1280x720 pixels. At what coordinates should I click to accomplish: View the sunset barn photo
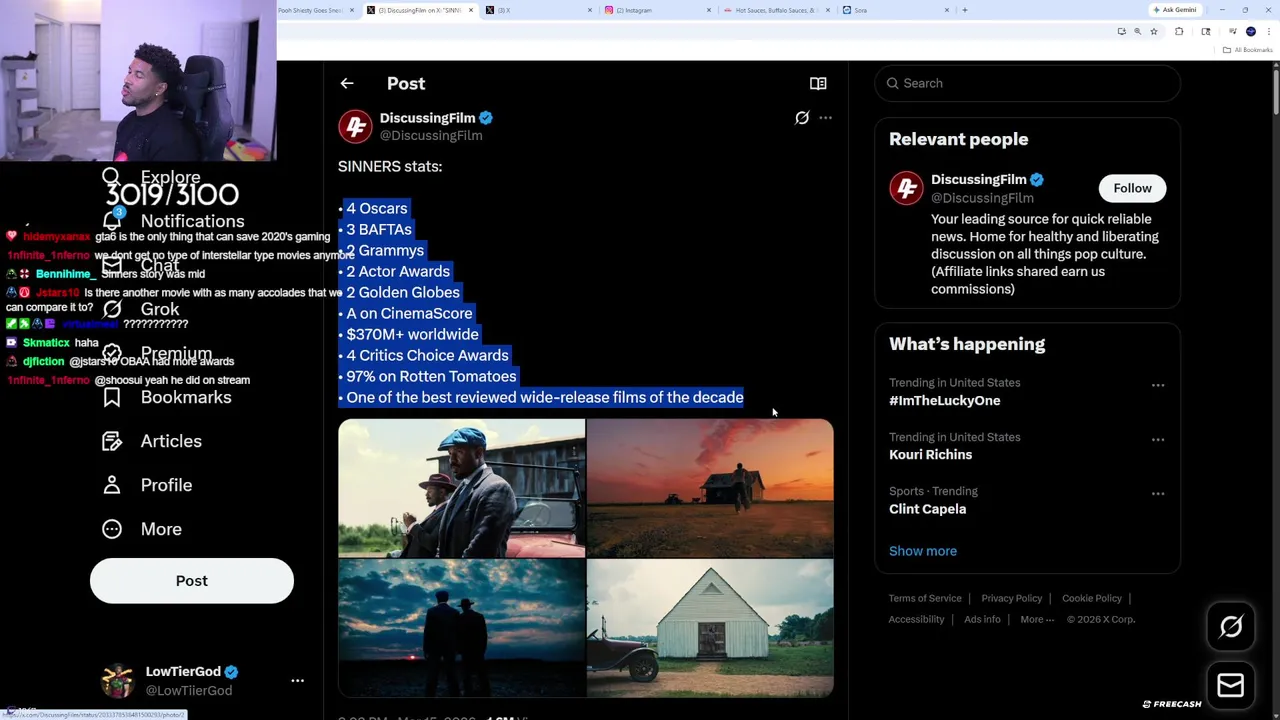[710, 488]
